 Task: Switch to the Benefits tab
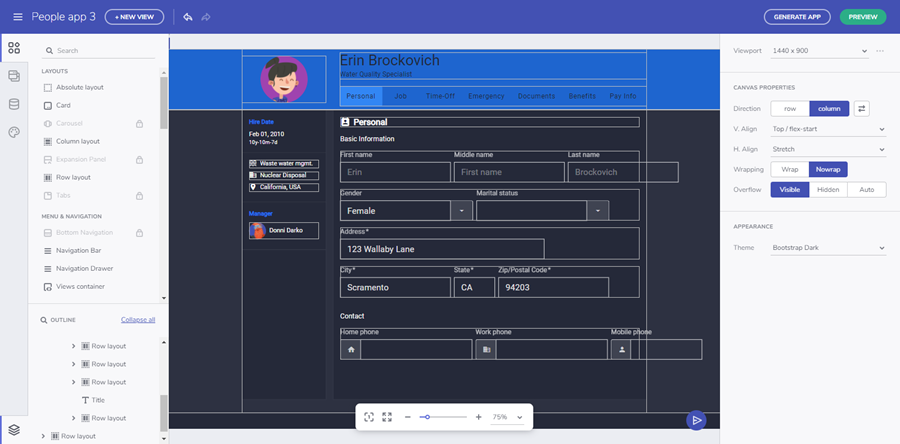click(582, 96)
